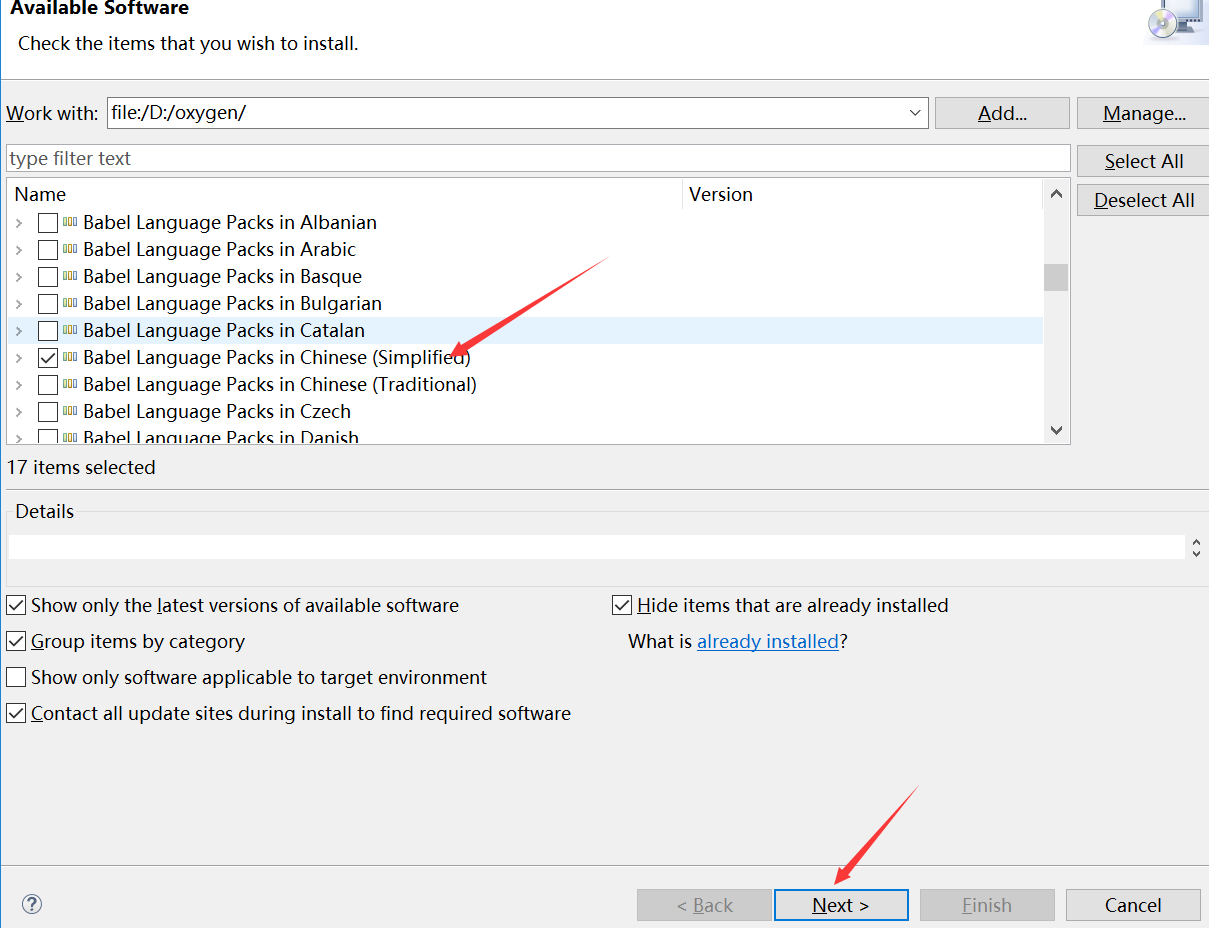Click the Chinese (Simplified) pack category icon
The image size is (1209, 928).
pos(70,357)
